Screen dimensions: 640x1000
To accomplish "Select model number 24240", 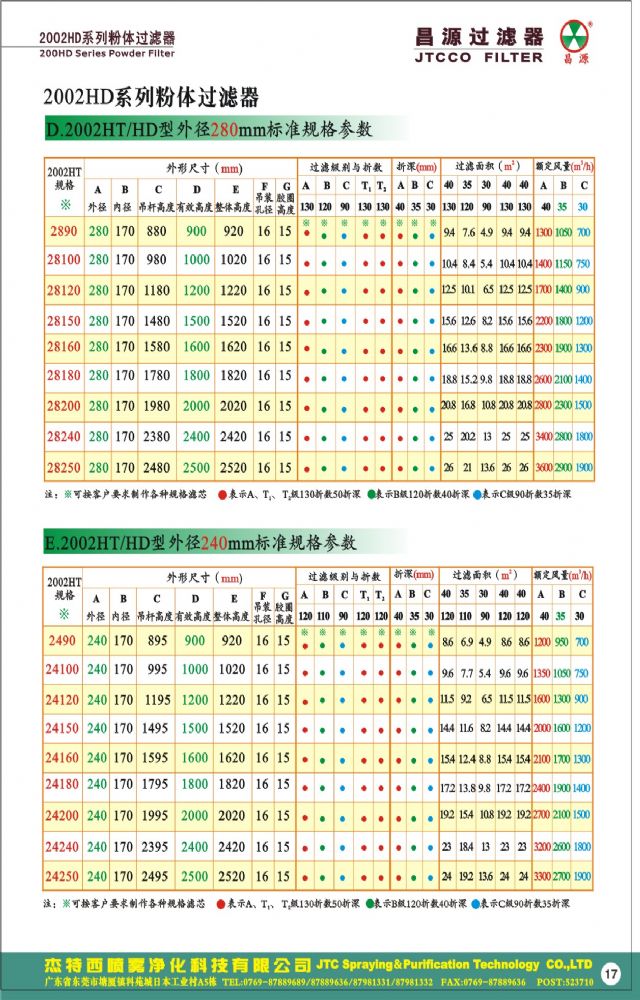I will (62, 847).
